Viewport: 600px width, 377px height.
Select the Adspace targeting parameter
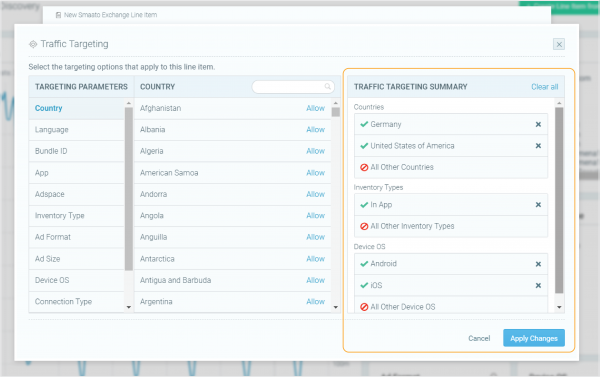pos(77,194)
